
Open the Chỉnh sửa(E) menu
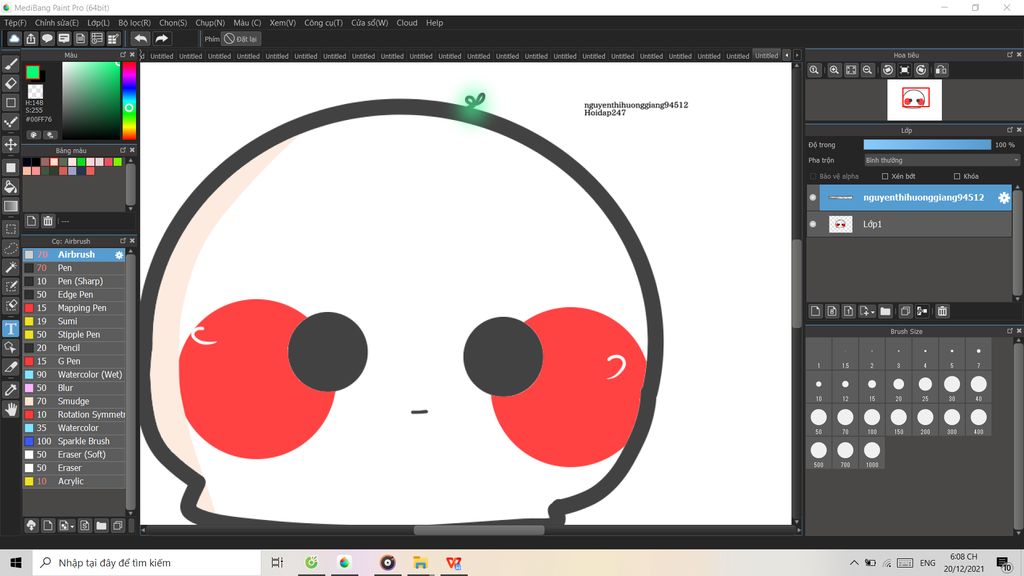[x=57, y=23]
